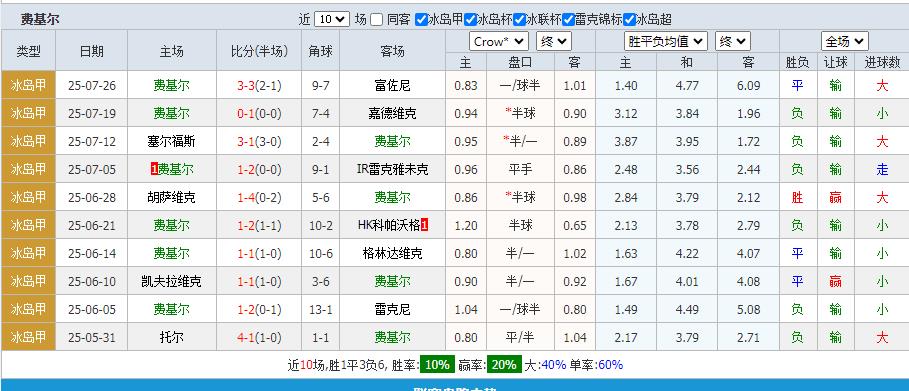Open team 塞尔福斯
Viewport: 909px width, 391px height.
(x=172, y=142)
